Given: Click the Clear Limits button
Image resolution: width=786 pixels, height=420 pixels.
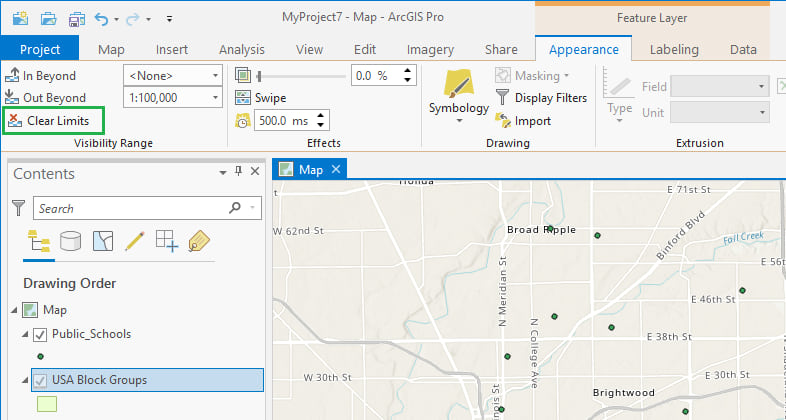Looking at the screenshot, I should [54, 121].
